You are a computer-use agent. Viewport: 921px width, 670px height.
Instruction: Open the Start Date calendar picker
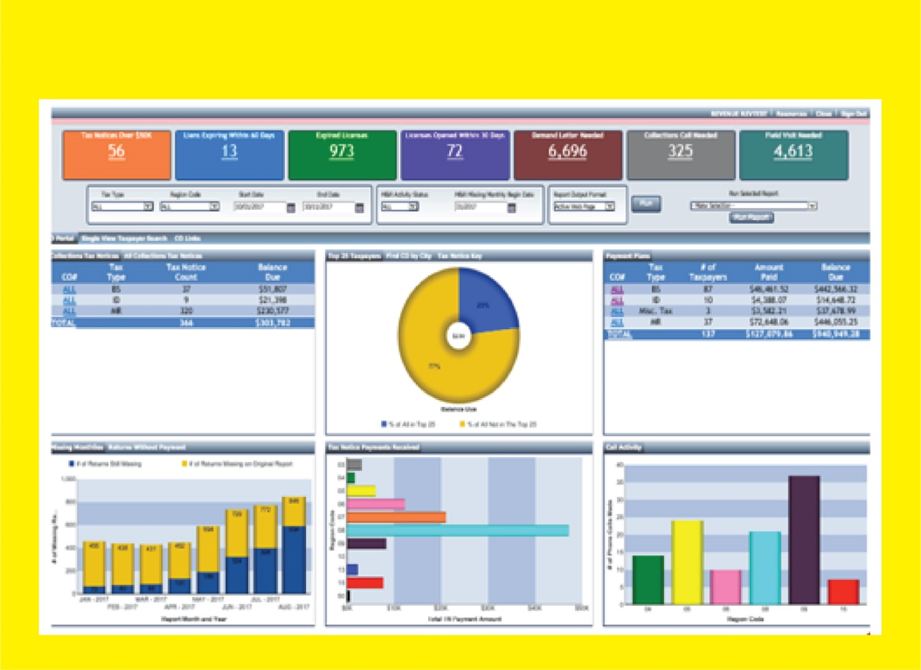click(291, 208)
